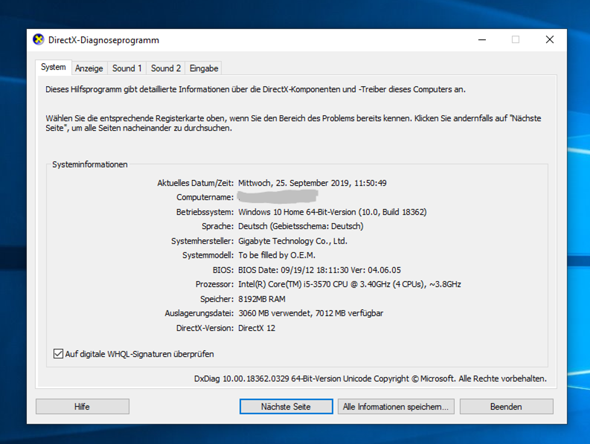This screenshot has height=444, width=590.
Task: Click the To be filled by O.E.M. value
Action: point(277,255)
